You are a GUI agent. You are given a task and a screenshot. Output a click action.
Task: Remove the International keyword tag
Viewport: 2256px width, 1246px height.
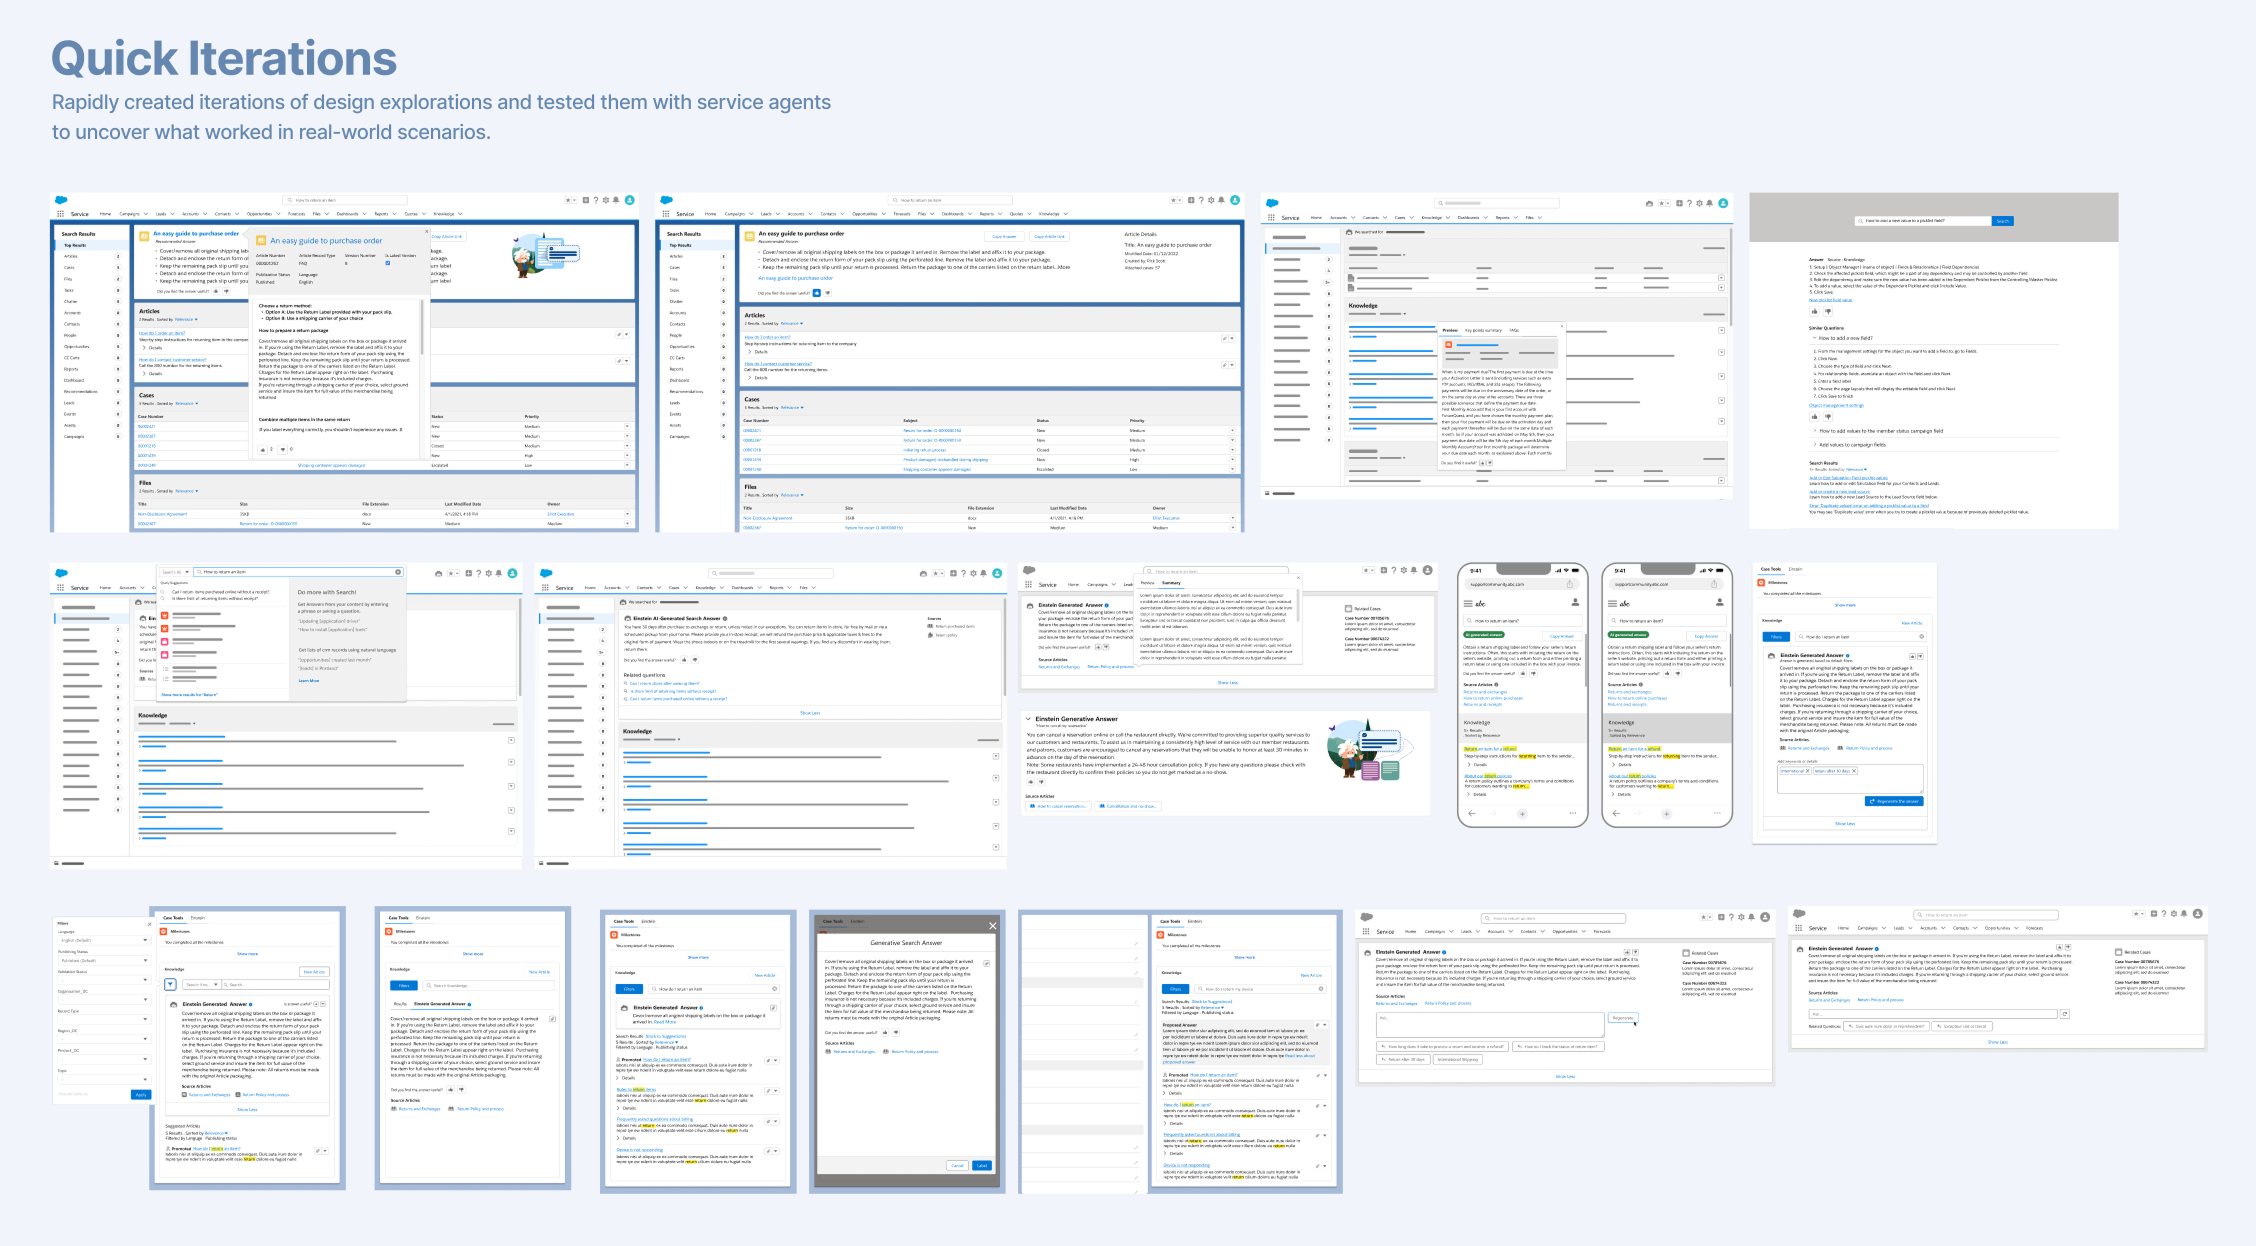[x=1807, y=771]
